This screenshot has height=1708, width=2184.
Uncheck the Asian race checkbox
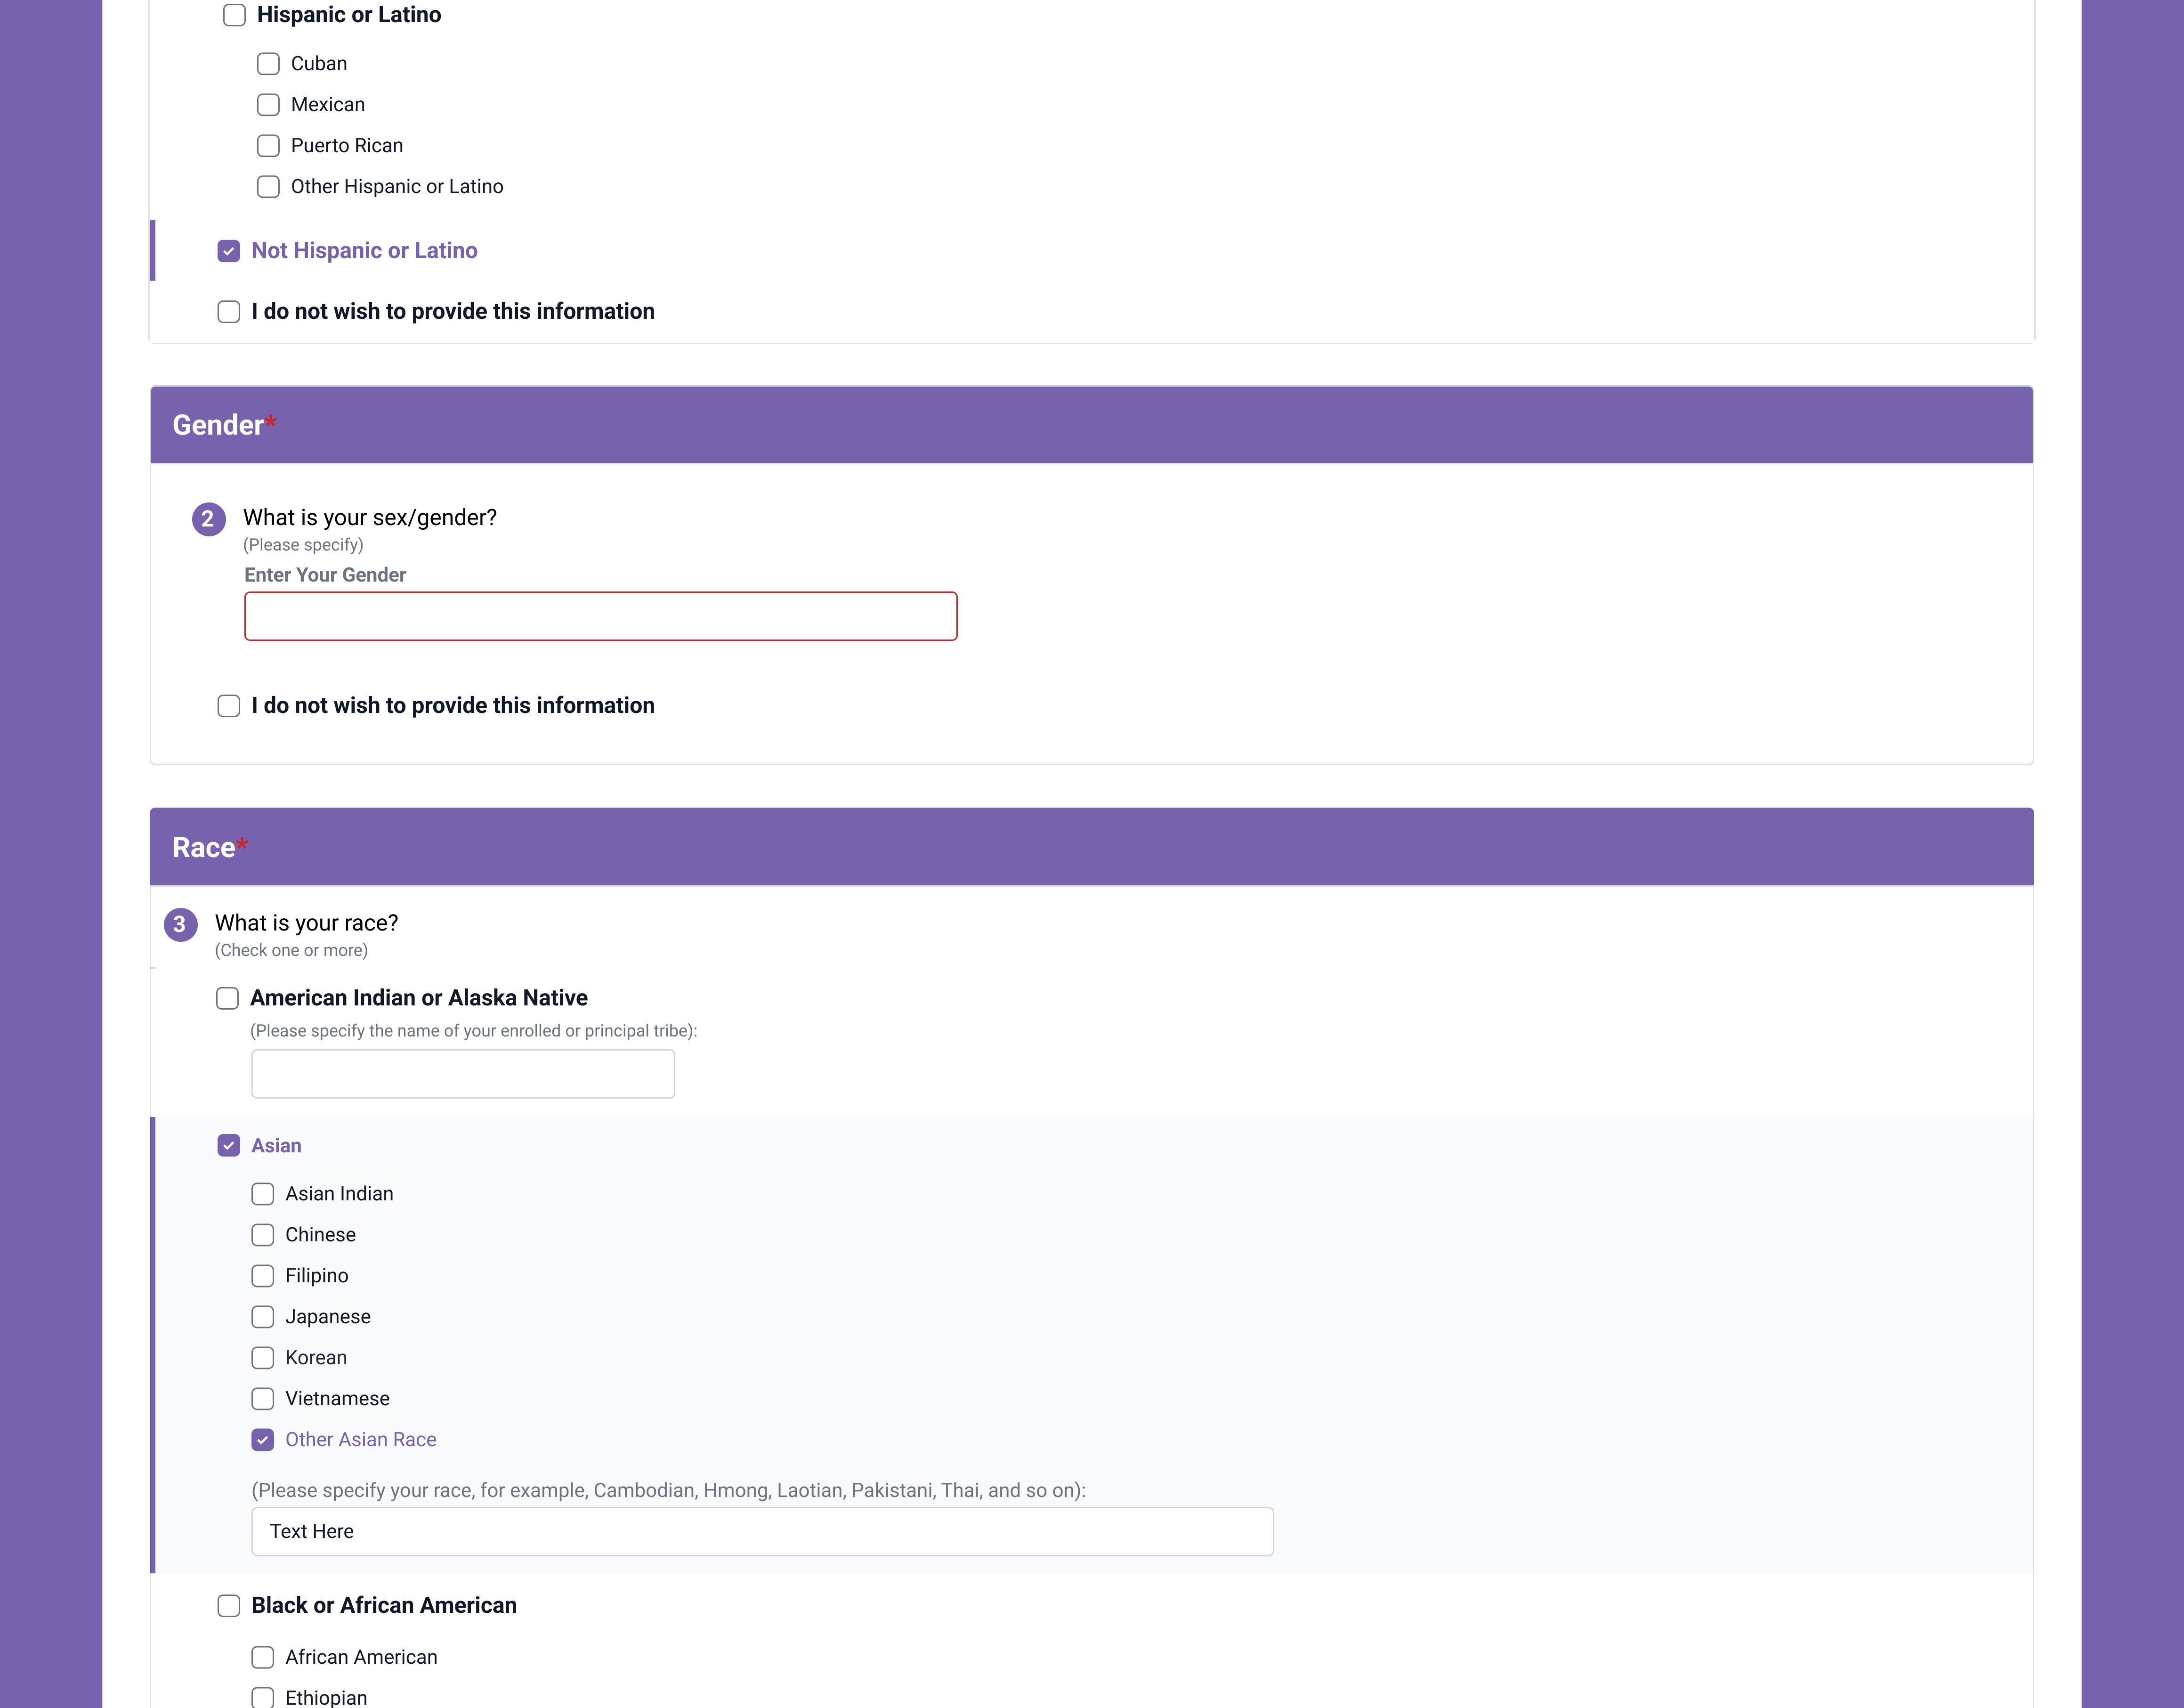[229, 1146]
